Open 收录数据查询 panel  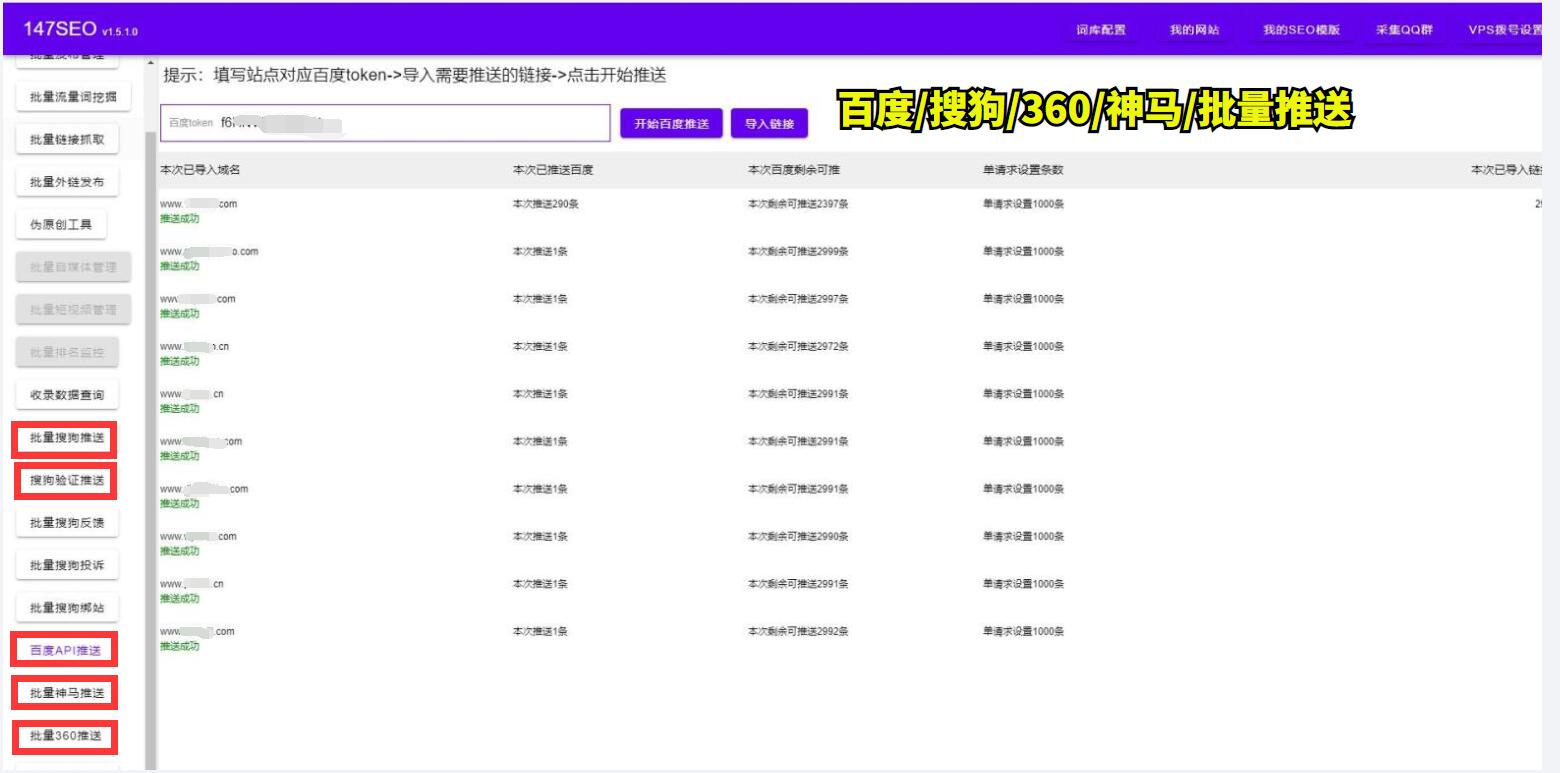coord(66,394)
